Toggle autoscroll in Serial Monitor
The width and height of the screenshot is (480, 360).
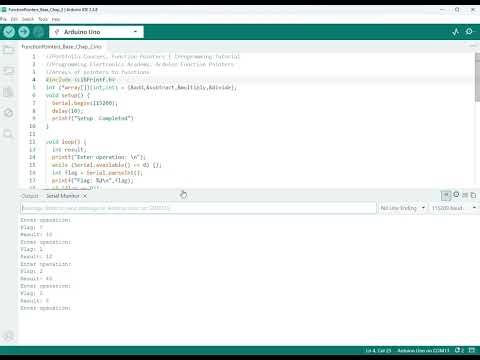(446, 195)
